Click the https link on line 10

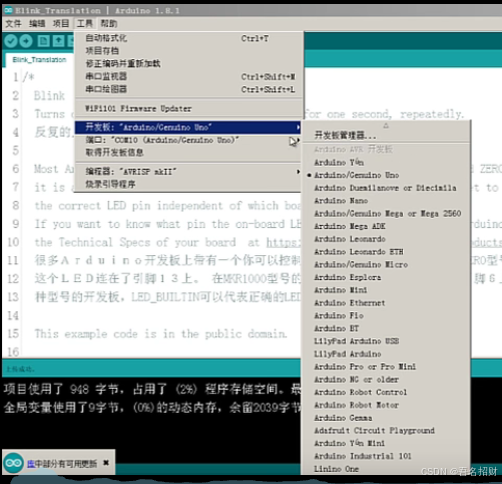[283, 242]
